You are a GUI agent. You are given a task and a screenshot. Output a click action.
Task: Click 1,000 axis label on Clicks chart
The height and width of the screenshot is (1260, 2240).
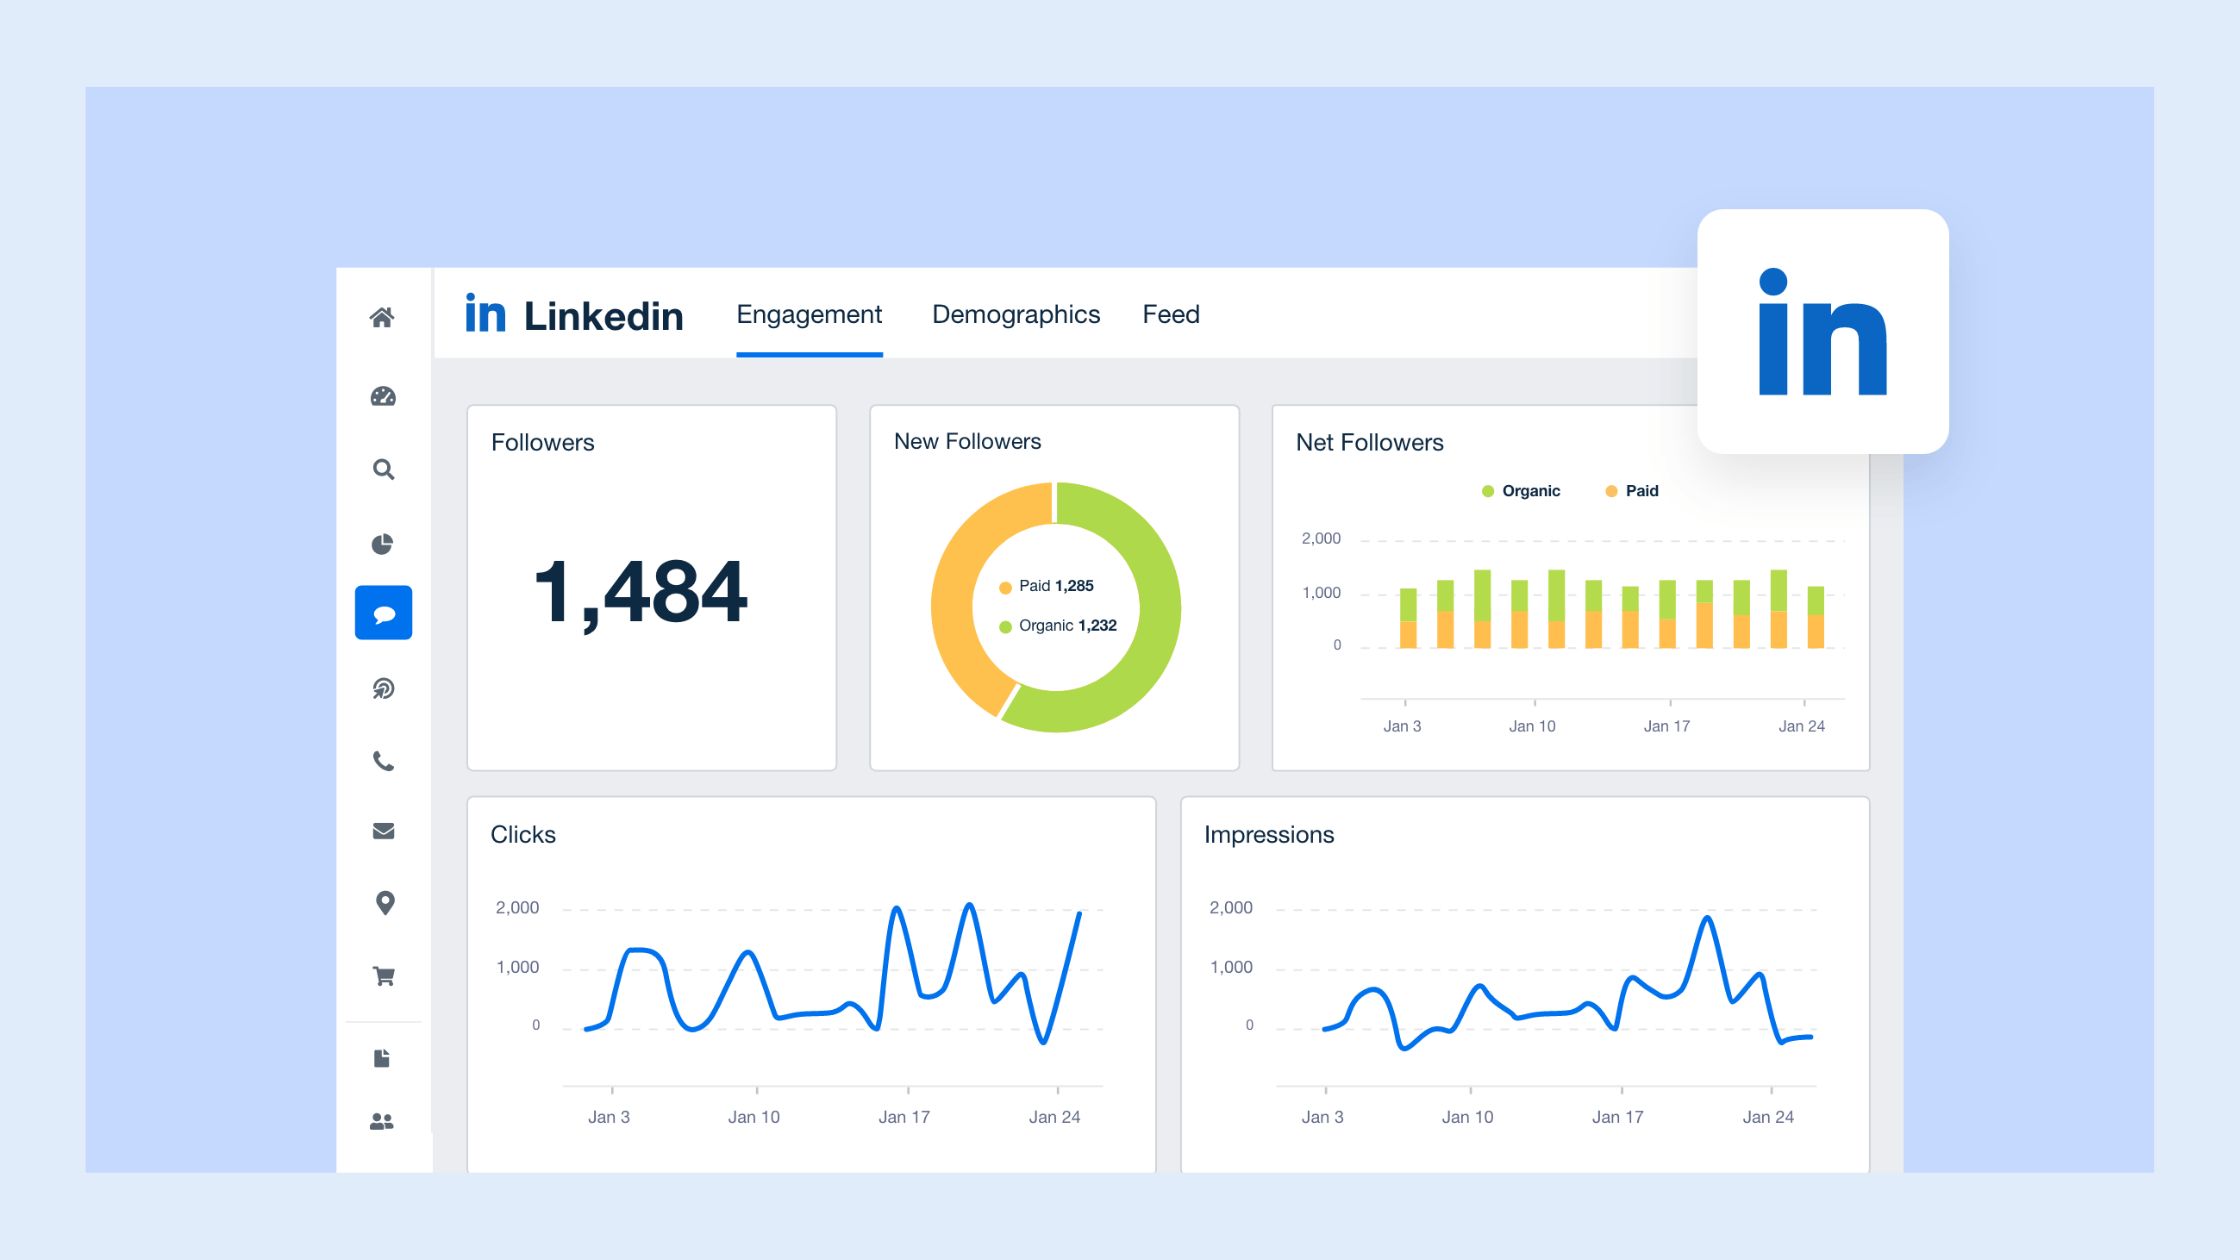click(518, 968)
